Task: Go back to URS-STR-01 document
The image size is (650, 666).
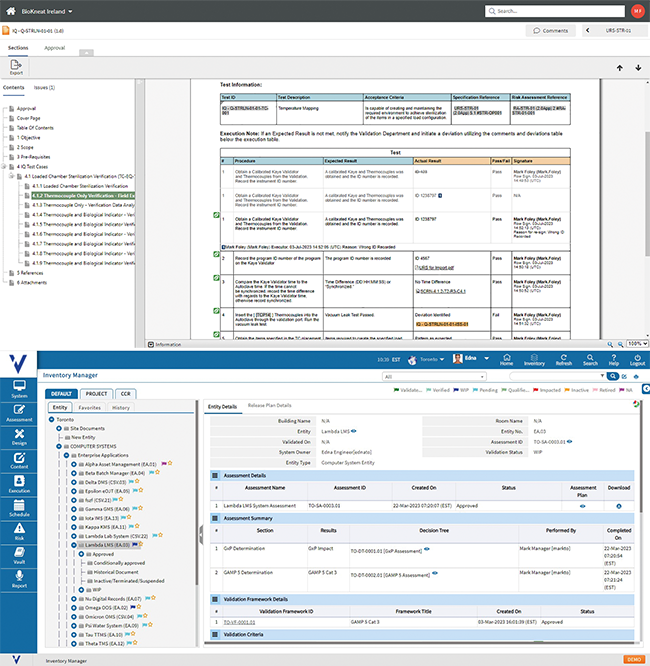Action: click(x=614, y=31)
